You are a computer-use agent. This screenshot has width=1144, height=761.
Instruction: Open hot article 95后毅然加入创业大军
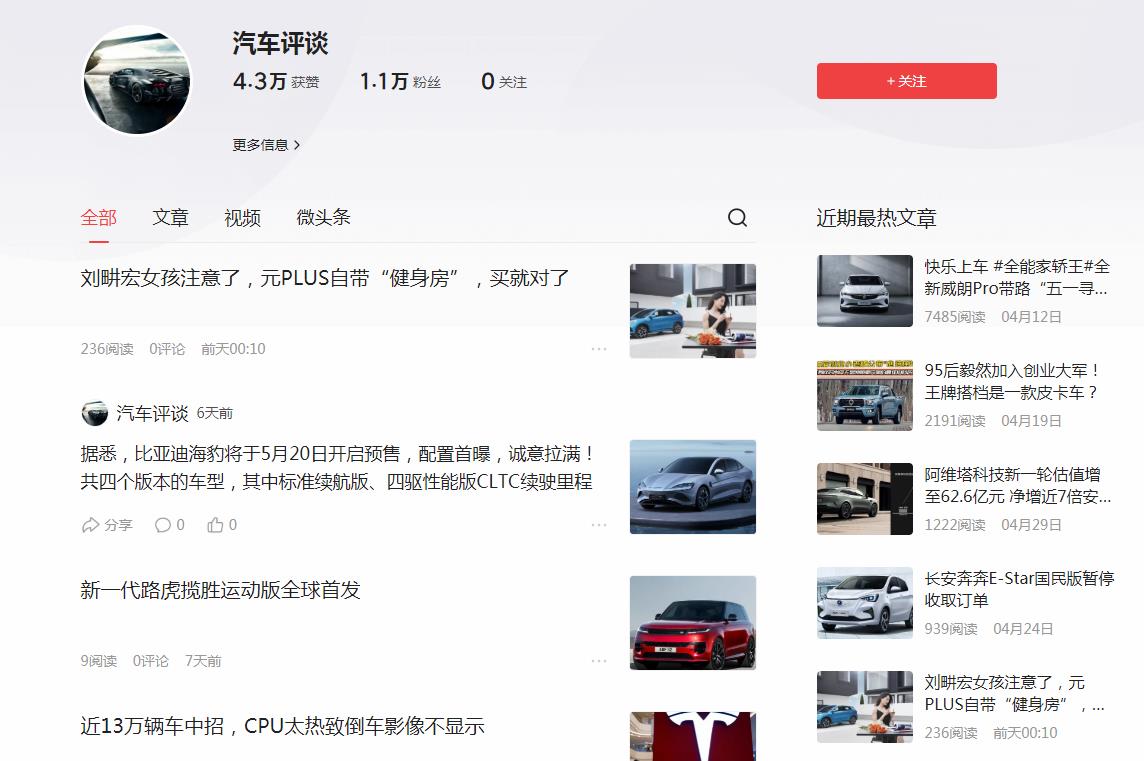pyautogui.click(x=1012, y=382)
